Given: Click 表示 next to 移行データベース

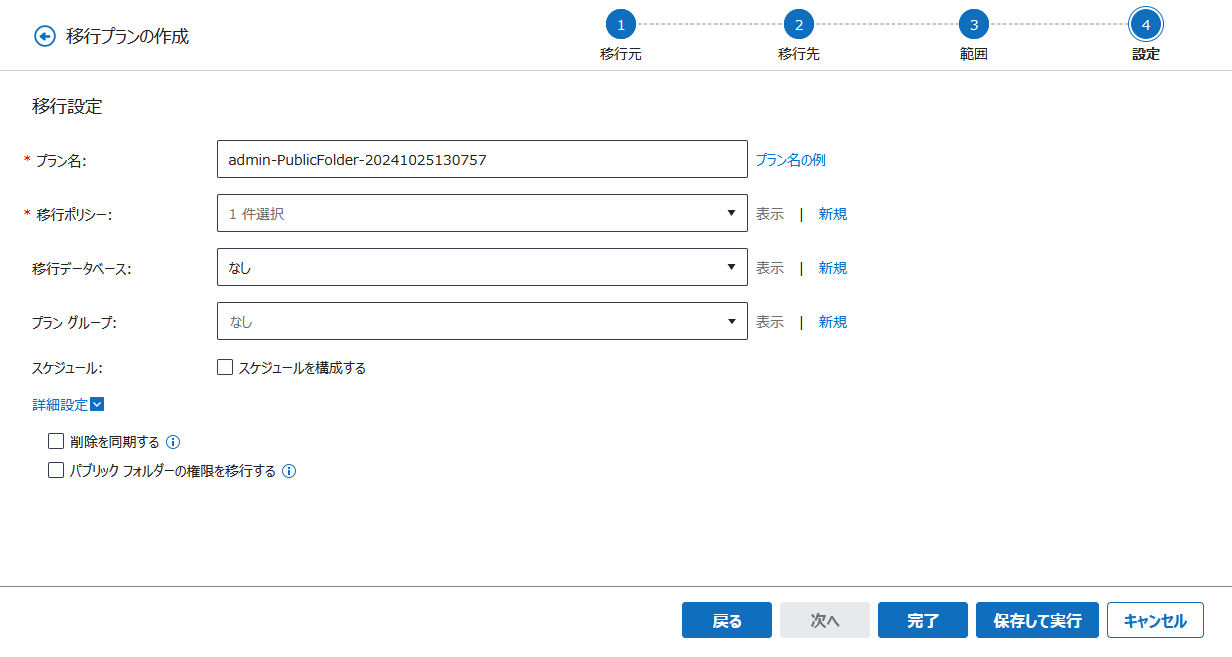Looking at the screenshot, I should [x=770, y=268].
